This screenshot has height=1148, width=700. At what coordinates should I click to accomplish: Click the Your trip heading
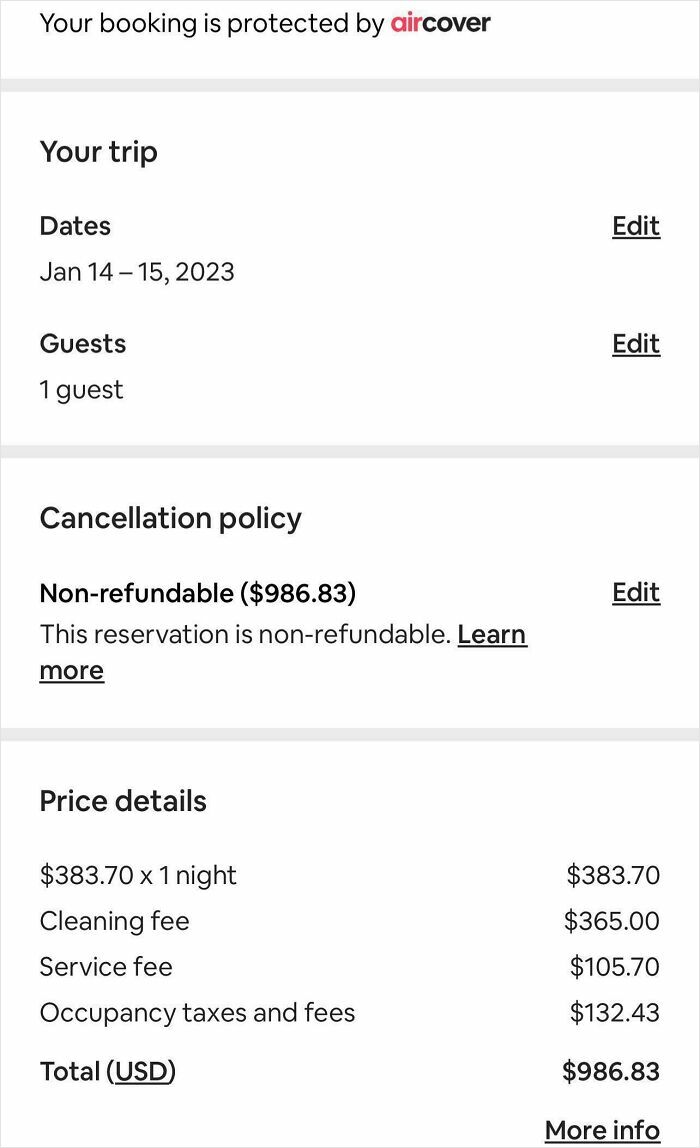click(98, 152)
